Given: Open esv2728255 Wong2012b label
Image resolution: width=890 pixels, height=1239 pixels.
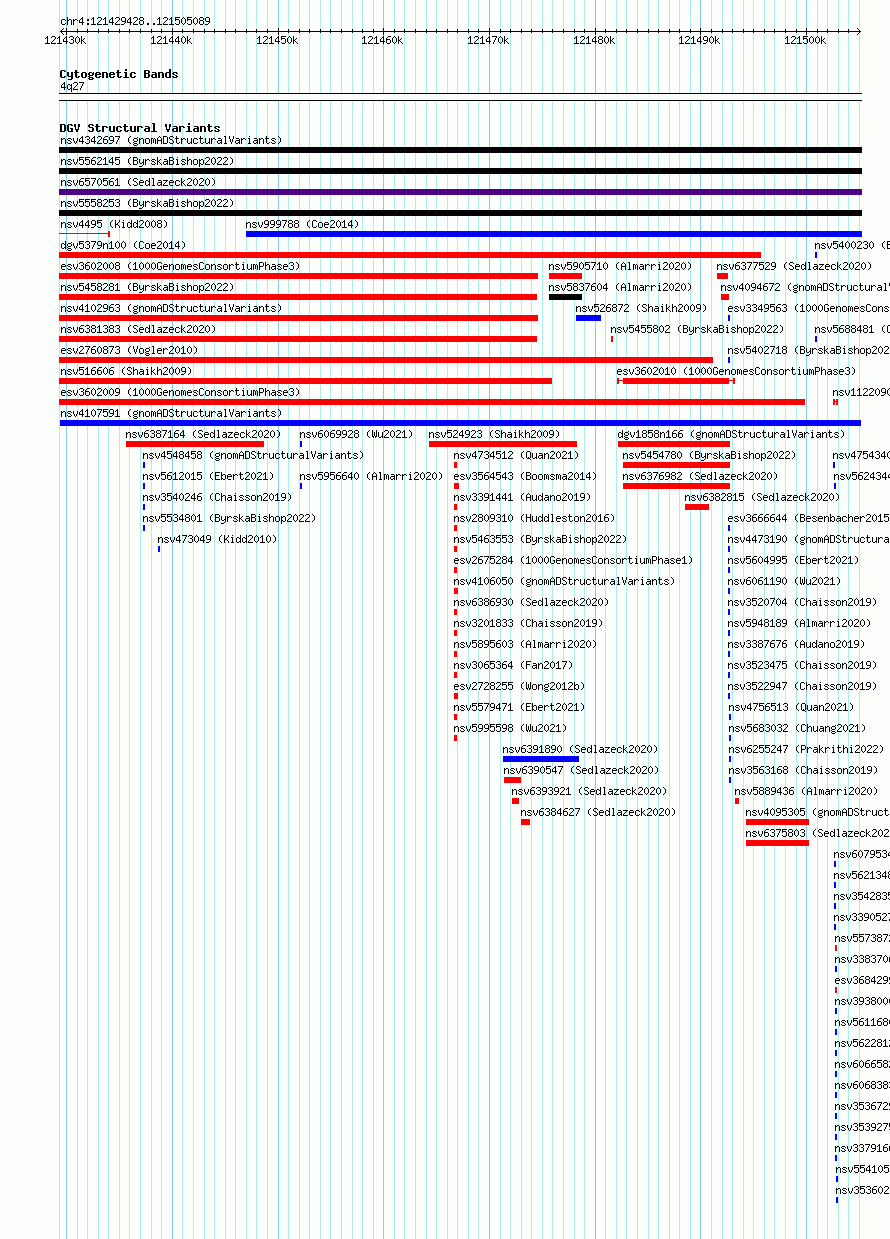Looking at the screenshot, I should (x=519, y=686).
